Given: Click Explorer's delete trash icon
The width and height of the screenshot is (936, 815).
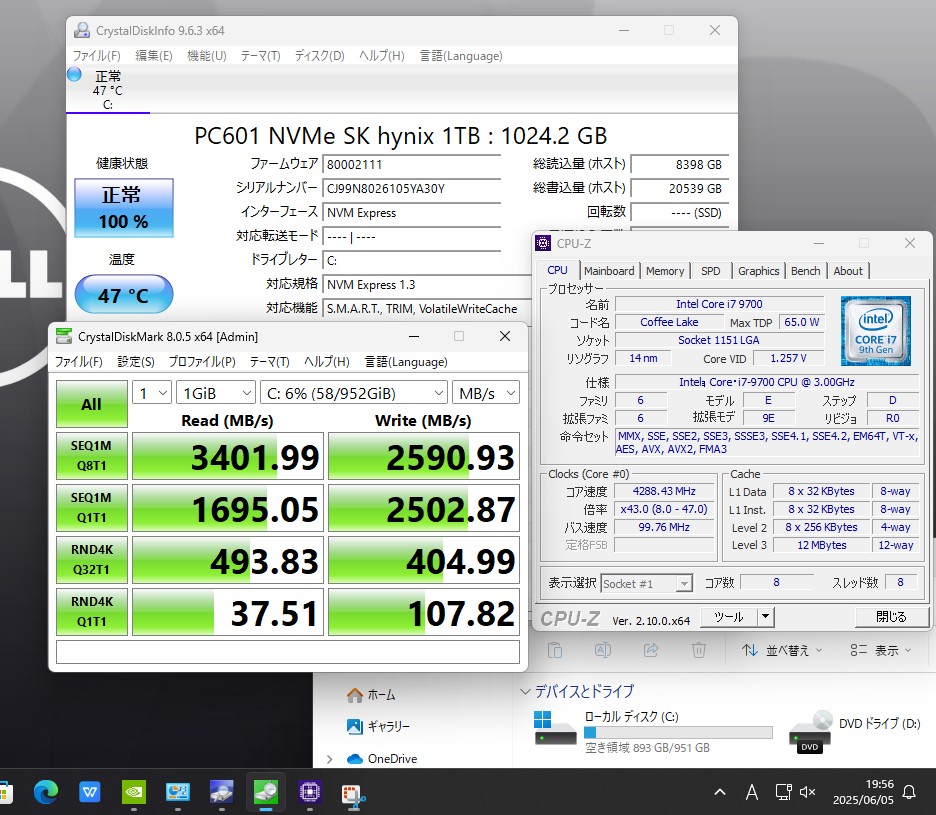Looking at the screenshot, I should pos(698,650).
